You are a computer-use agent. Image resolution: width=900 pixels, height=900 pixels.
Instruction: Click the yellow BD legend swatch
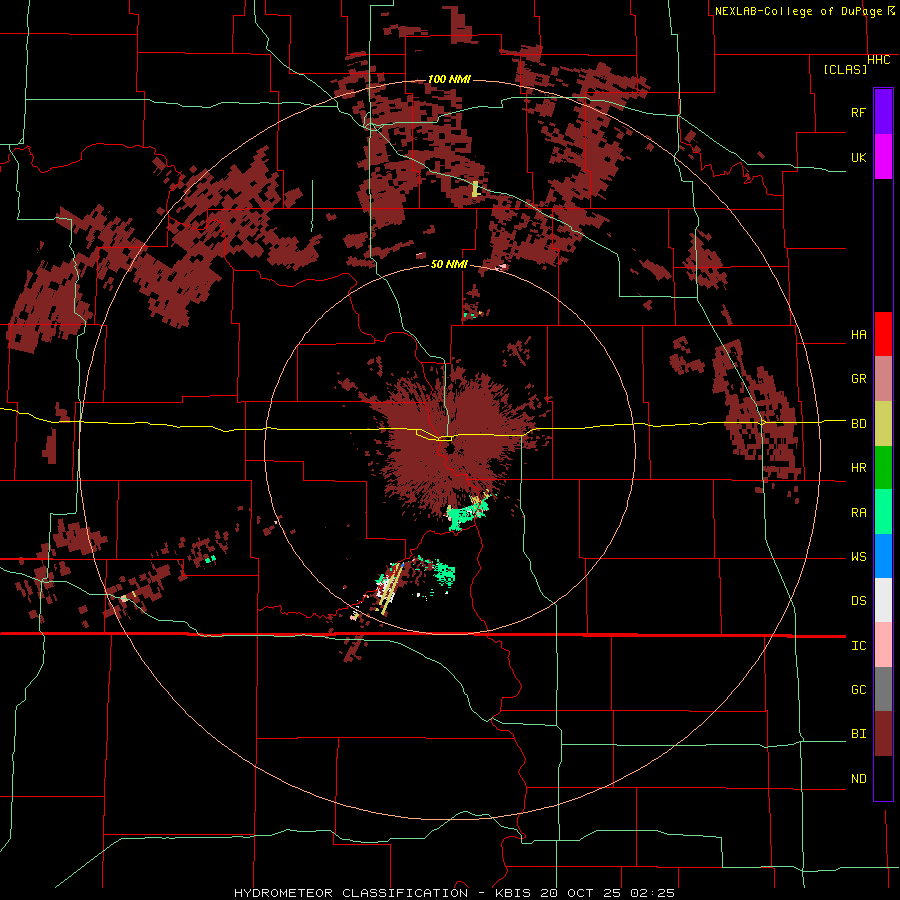(x=883, y=424)
